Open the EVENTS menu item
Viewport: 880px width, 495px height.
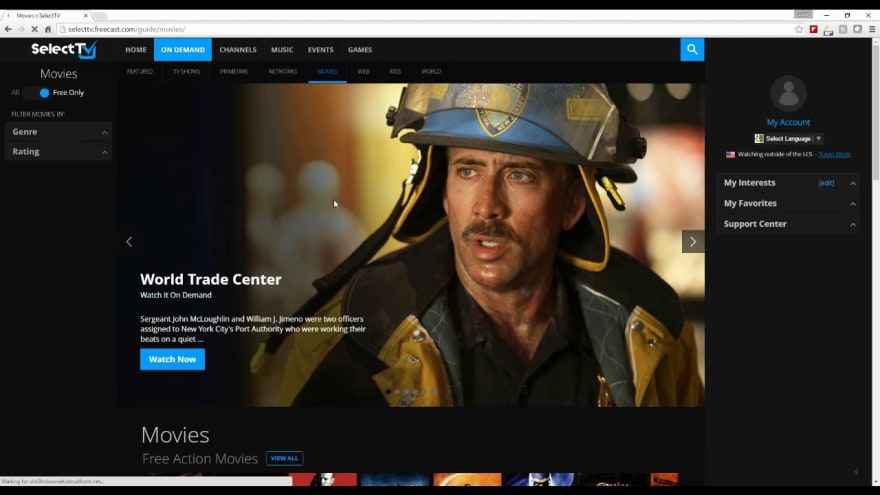320,49
